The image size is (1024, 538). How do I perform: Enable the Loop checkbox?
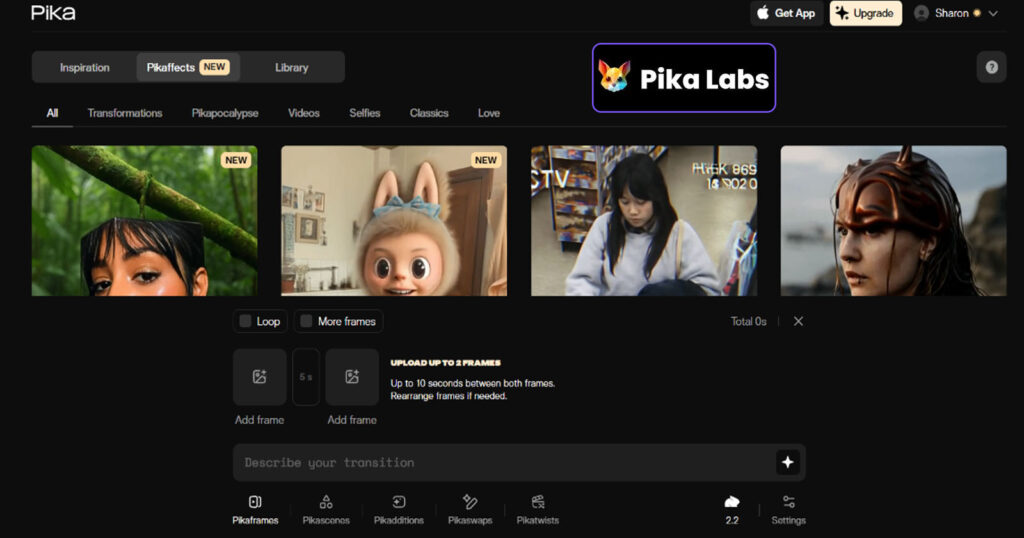pos(245,321)
